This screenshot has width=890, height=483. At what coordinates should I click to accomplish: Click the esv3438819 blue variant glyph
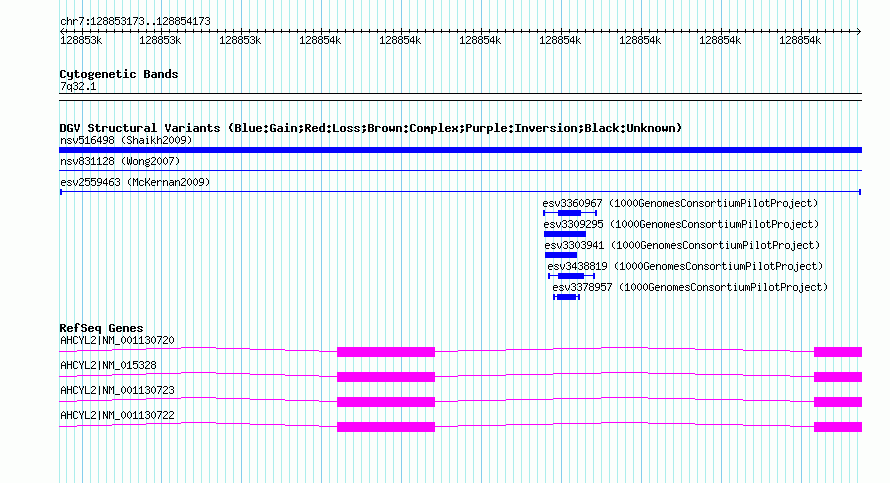click(571, 276)
